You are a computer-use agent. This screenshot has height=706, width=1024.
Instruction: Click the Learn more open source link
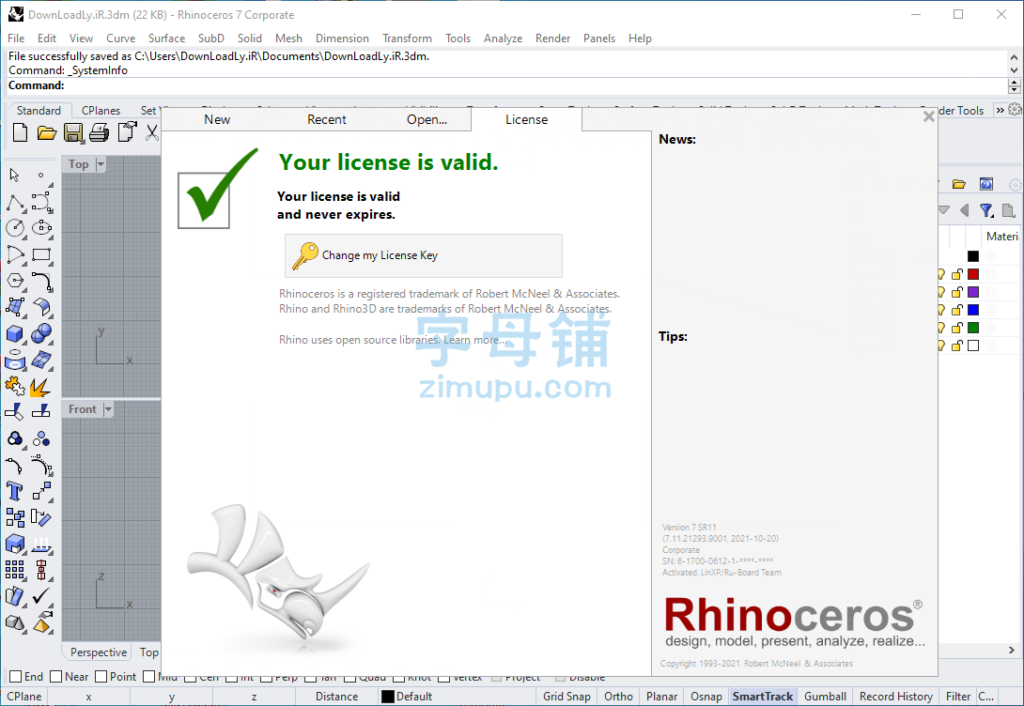point(475,340)
